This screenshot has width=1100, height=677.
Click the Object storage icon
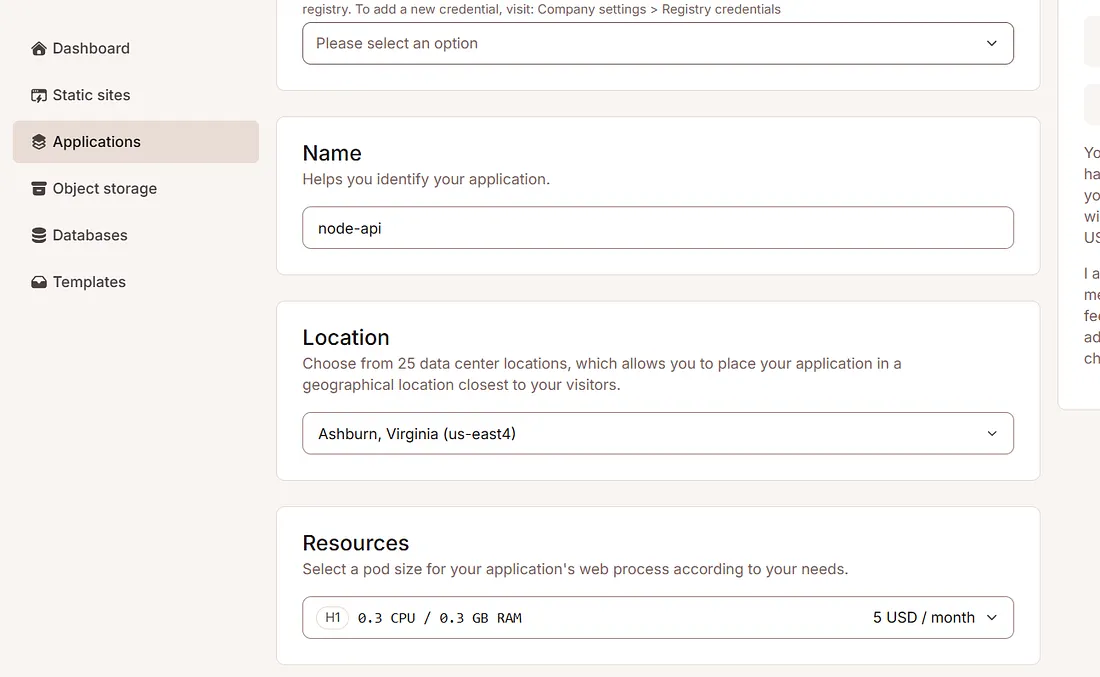pyautogui.click(x=37, y=188)
